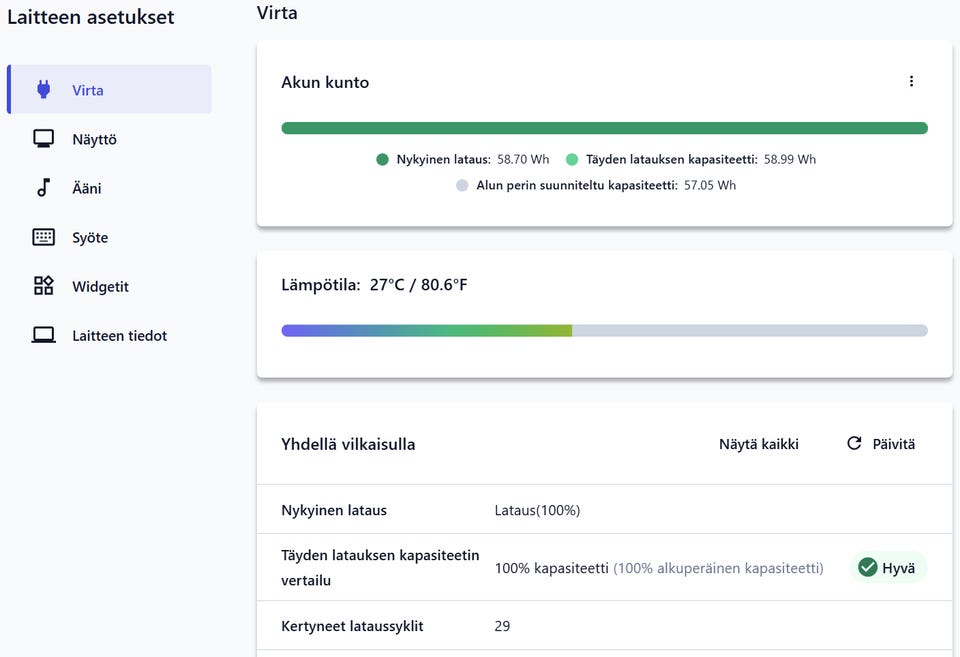Click the Päivitä button label
The height and width of the screenshot is (657, 960).
coord(894,444)
